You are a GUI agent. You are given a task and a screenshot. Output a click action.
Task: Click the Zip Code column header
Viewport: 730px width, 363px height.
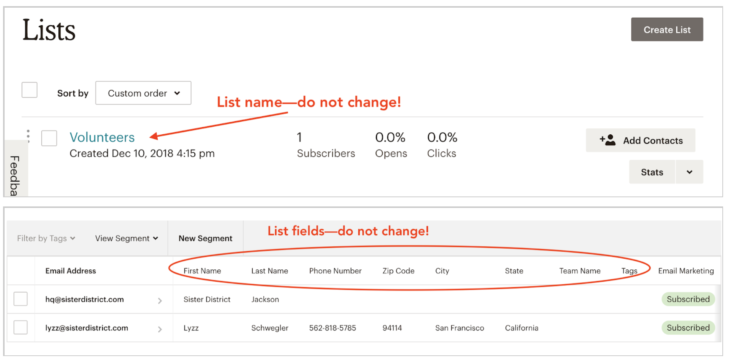399,271
